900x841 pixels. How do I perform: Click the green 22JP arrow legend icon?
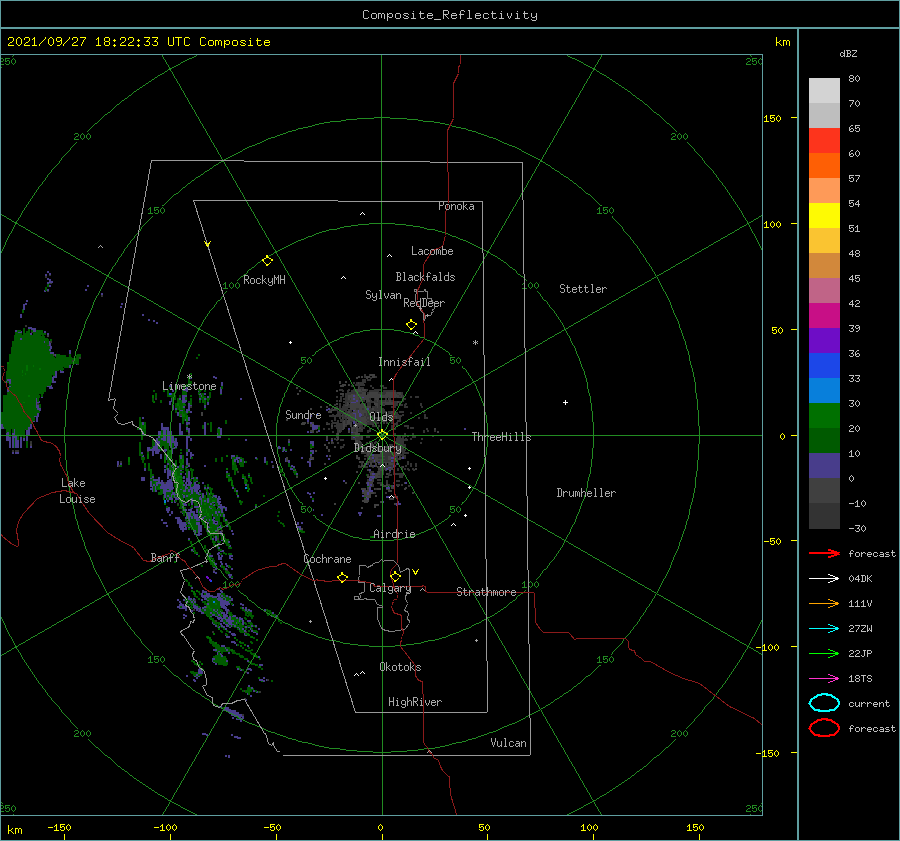824,653
